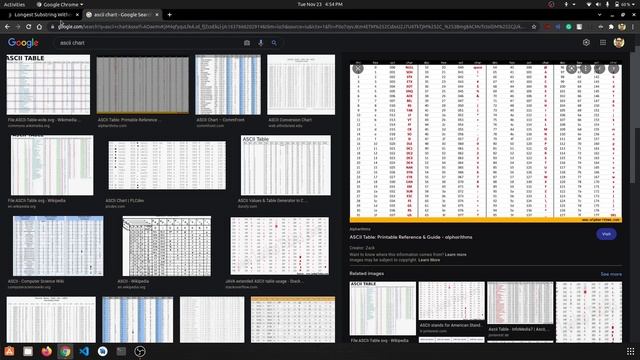Click the voice search microphone icon

pyautogui.click(x=260, y=43)
